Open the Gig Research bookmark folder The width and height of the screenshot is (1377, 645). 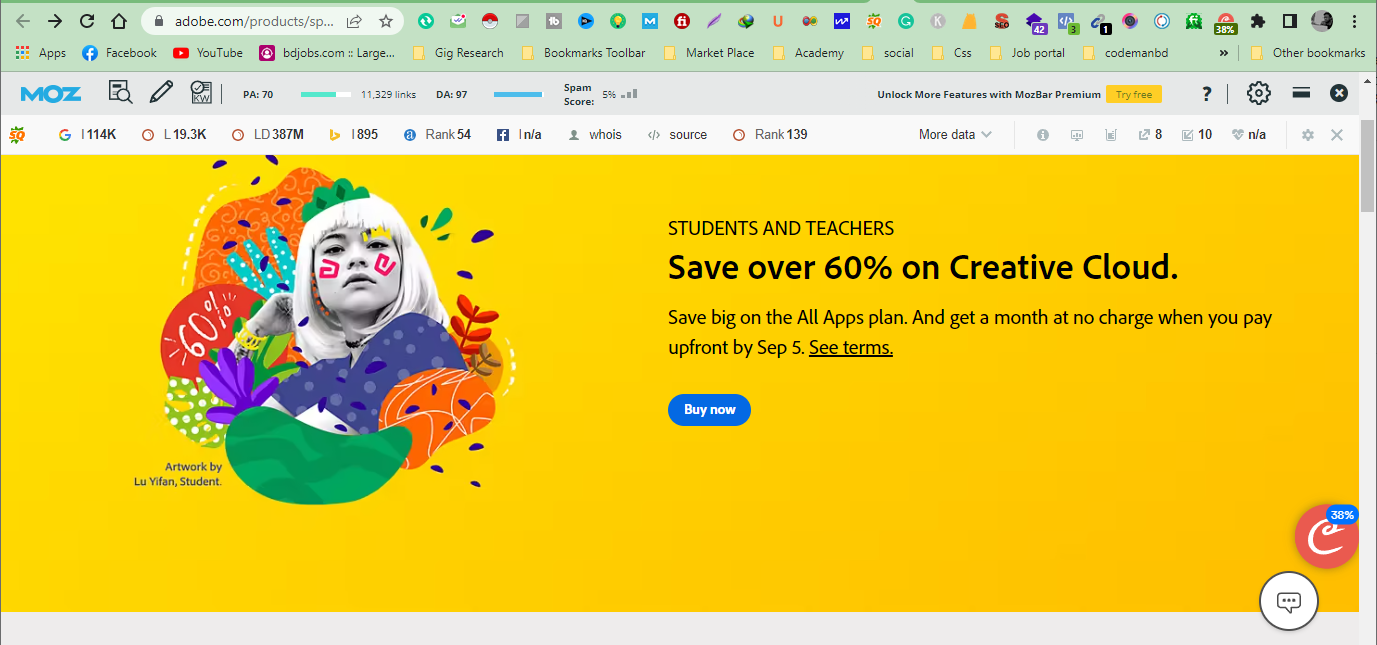[x=468, y=52]
